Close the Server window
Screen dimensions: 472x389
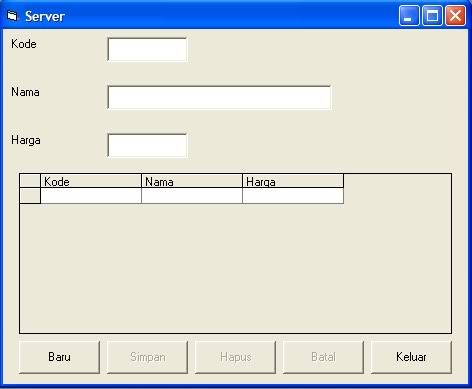coord(455,16)
